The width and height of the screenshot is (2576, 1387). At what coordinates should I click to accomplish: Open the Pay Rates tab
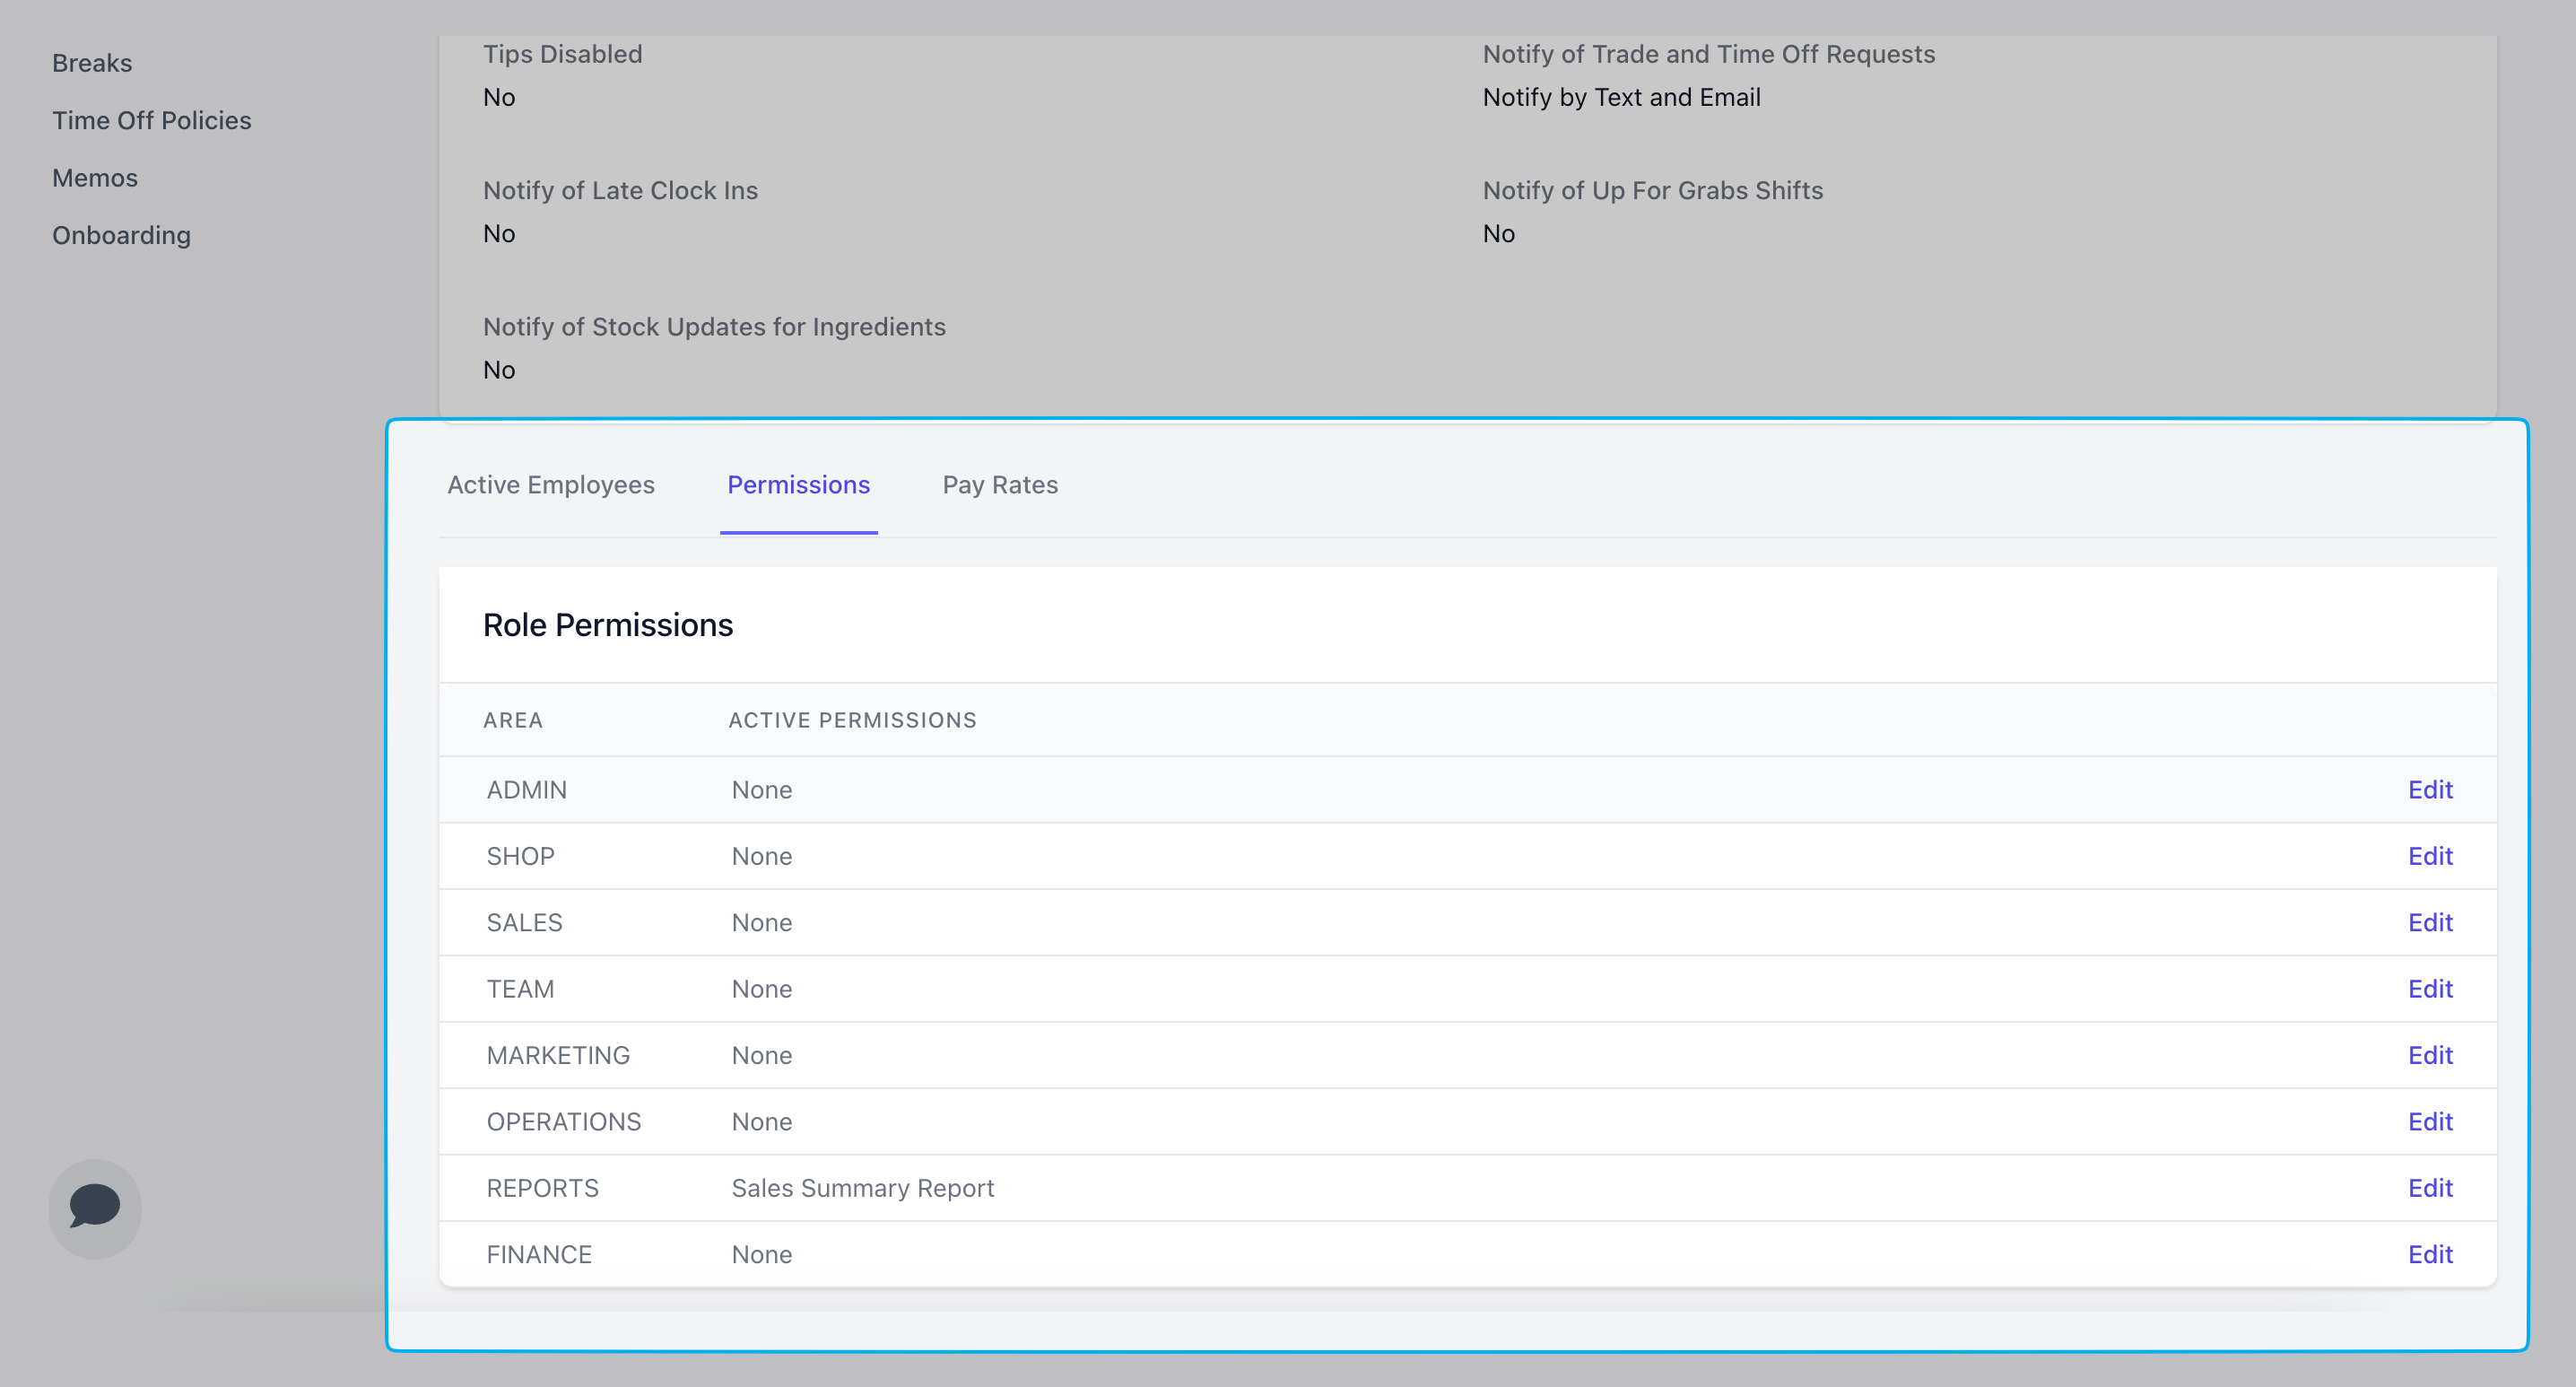[x=1000, y=485]
